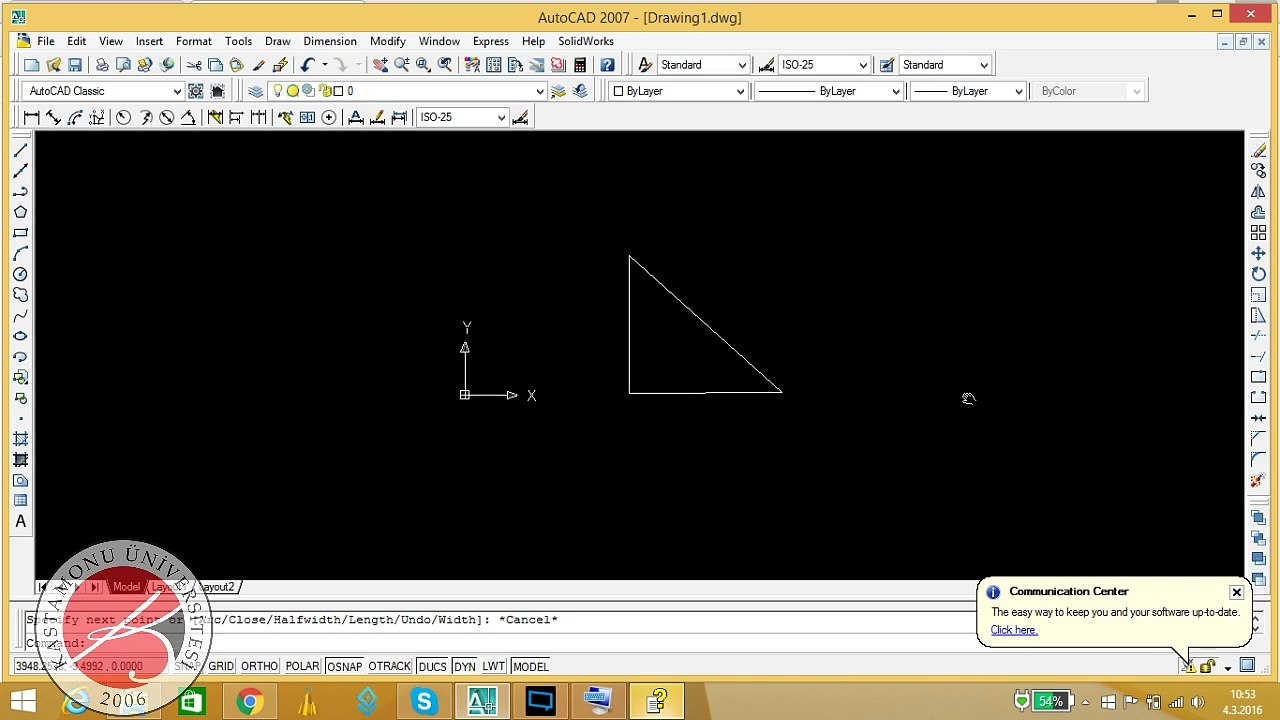Screen dimensions: 1280x720
Task: Expand the layer list dropdown arrow
Action: [540, 91]
